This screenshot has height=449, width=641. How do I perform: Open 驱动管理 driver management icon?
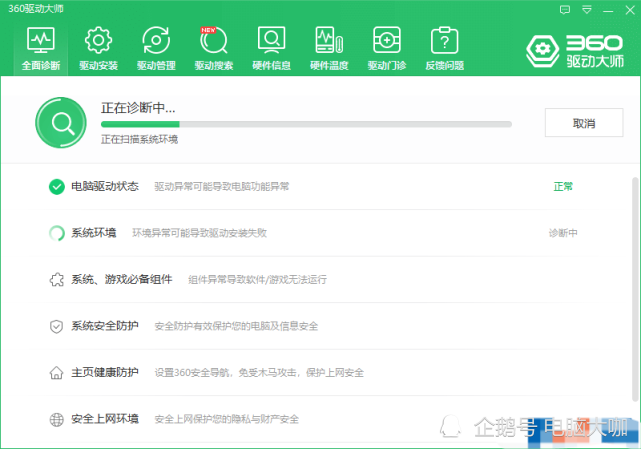click(x=156, y=40)
